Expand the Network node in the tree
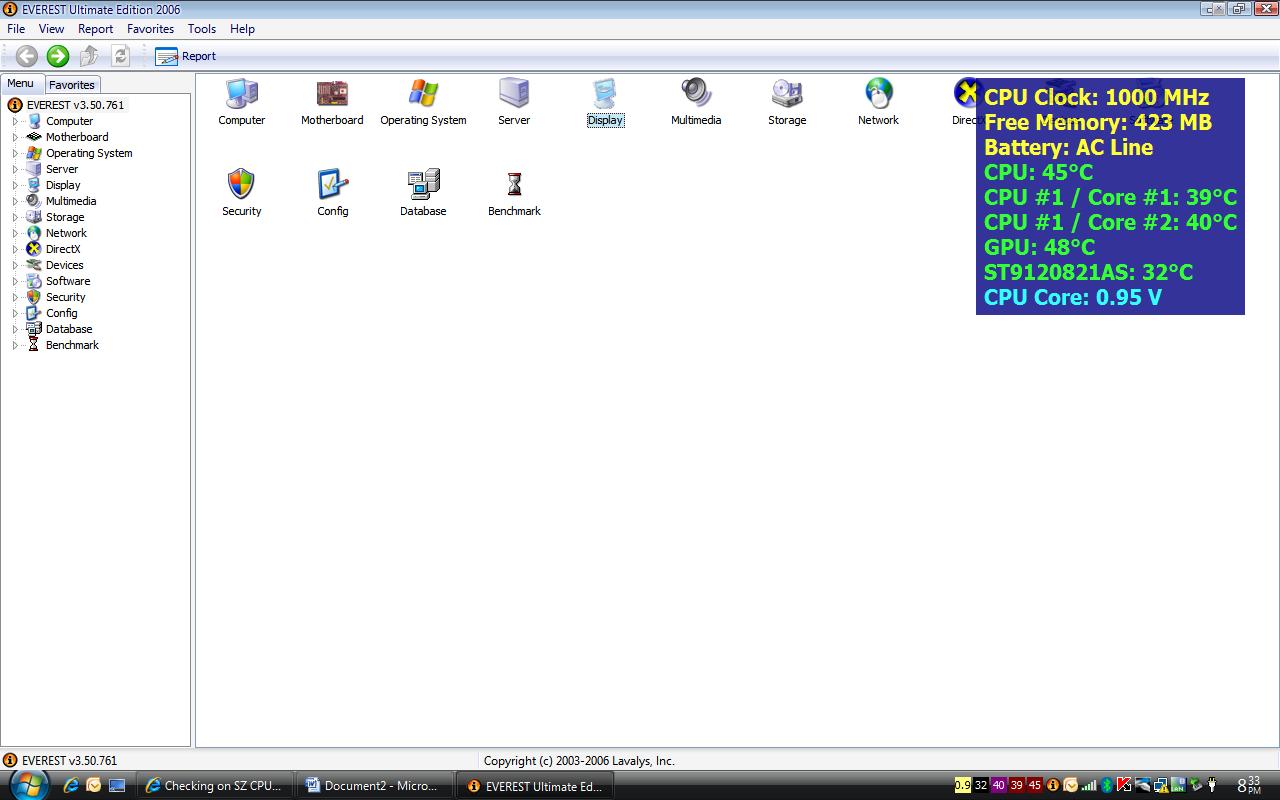The height and width of the screenshot is (800, 1280). point(15,233)
